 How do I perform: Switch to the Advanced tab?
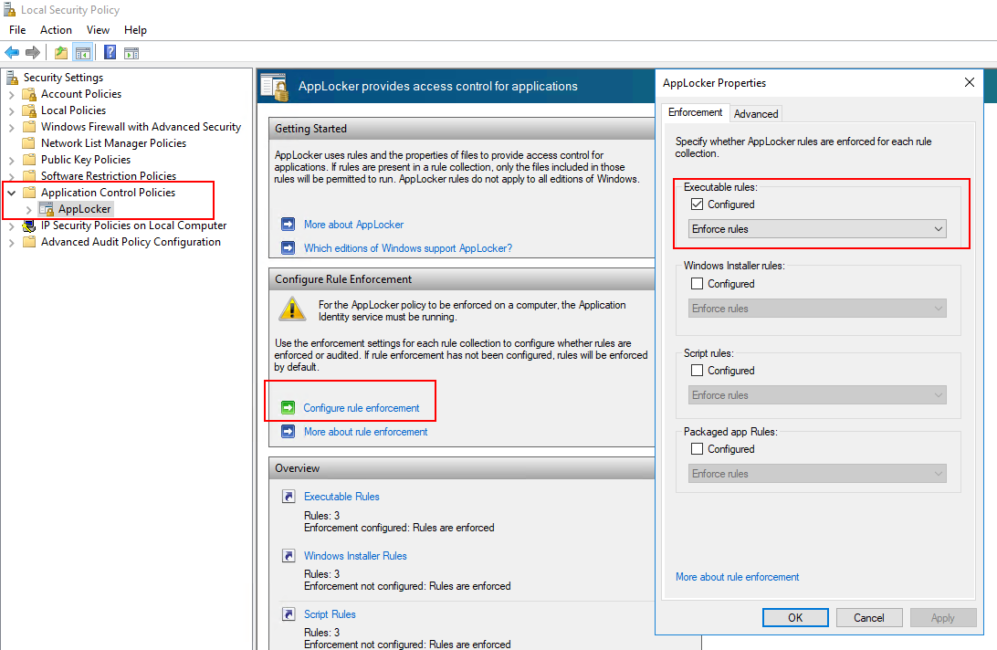(756, 113)
